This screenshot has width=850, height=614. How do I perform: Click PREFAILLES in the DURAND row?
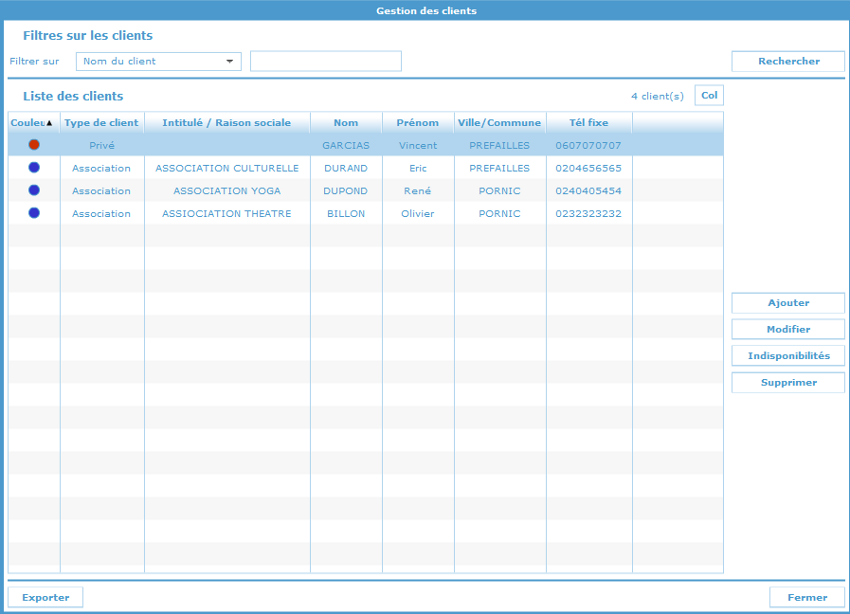pos(500,168)
